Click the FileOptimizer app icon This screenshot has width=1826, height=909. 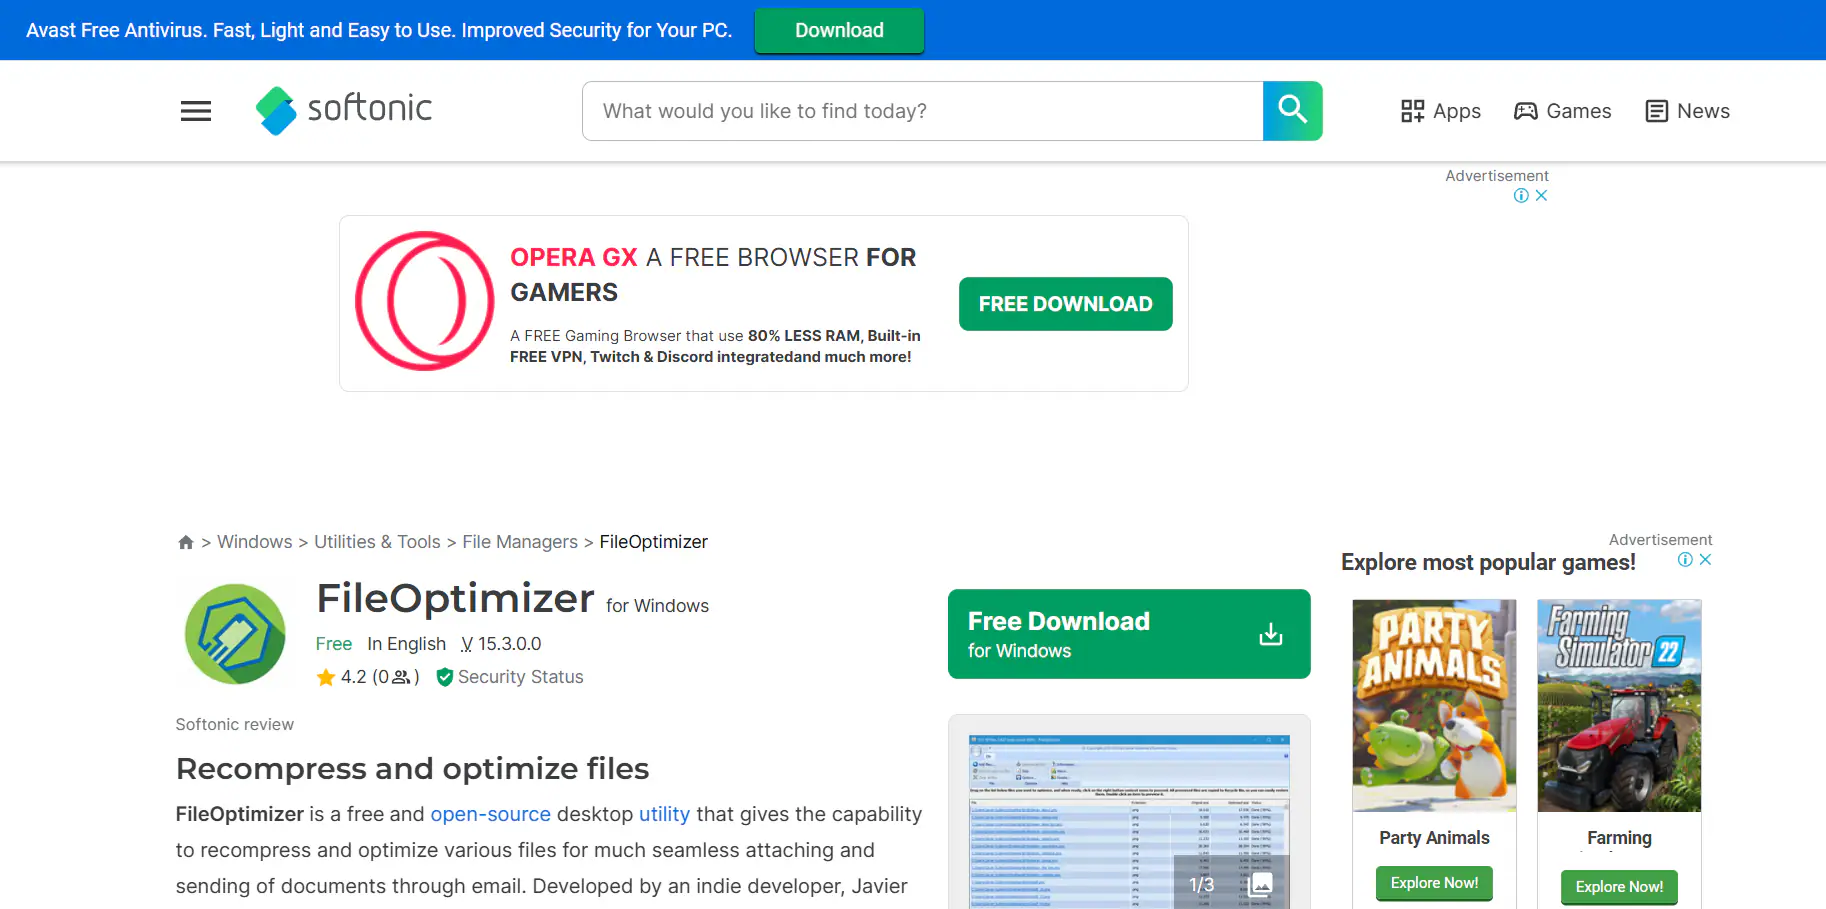[235, 634]
